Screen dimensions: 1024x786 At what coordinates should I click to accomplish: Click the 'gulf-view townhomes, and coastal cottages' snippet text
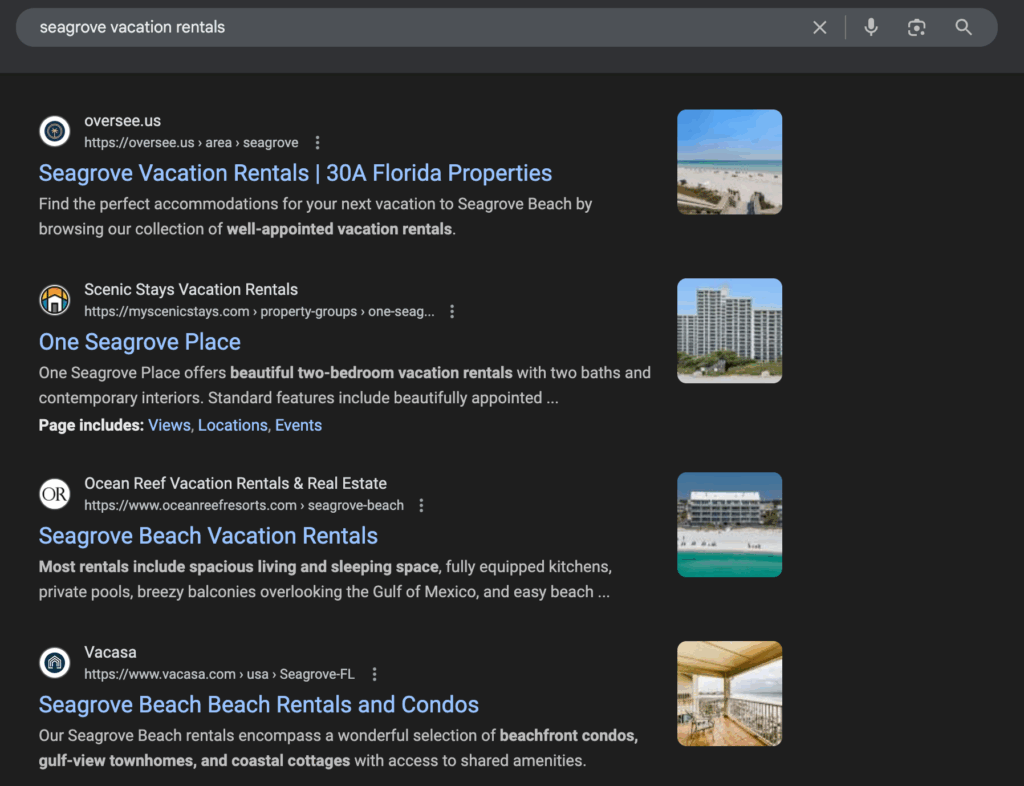click(195, 761)
